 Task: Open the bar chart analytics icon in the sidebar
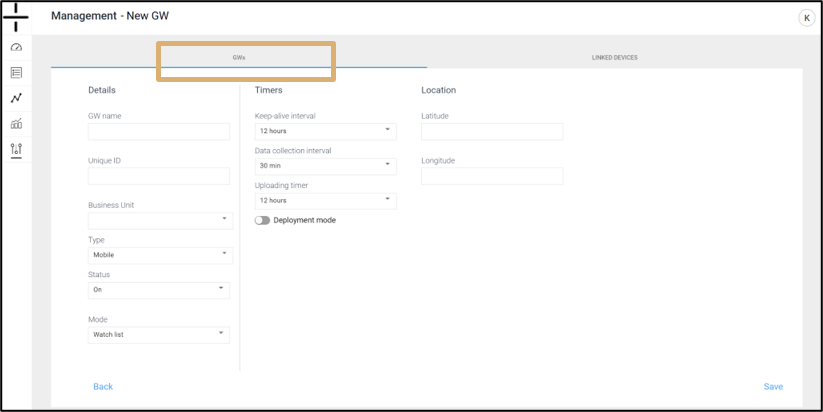pyautogui.click(x=16, y=123)
